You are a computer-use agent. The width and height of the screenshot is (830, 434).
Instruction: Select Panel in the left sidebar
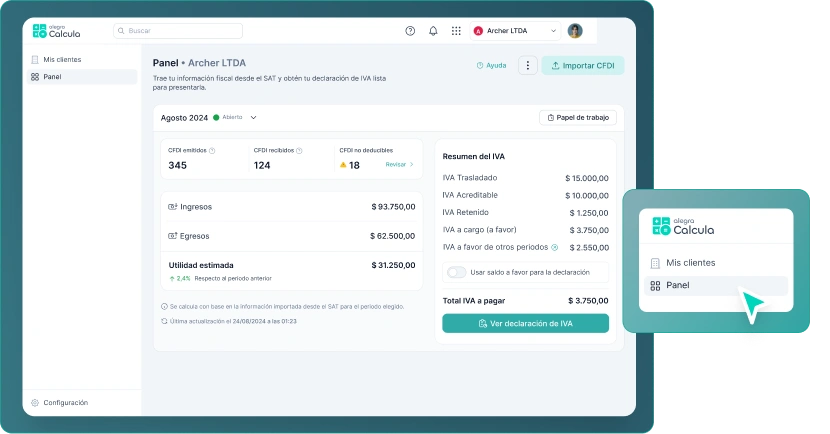pos(52,76)
